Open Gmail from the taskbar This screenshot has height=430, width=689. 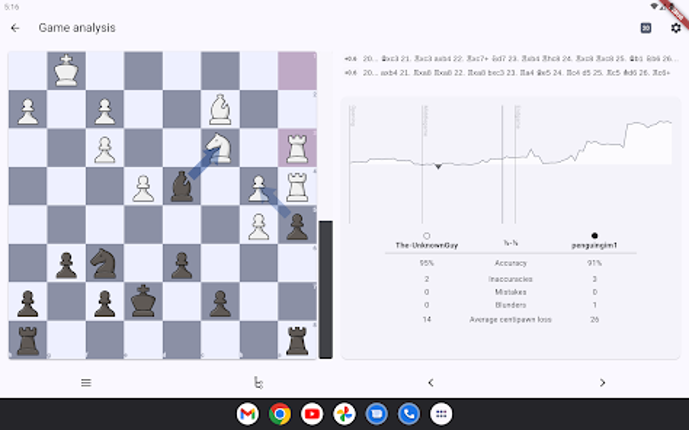[247, 413]
